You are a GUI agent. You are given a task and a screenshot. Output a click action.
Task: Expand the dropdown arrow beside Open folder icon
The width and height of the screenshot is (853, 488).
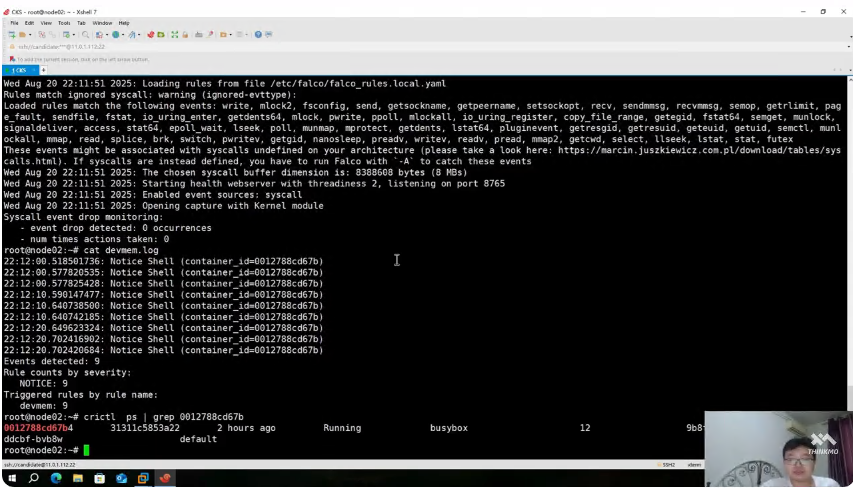point(31,34)
